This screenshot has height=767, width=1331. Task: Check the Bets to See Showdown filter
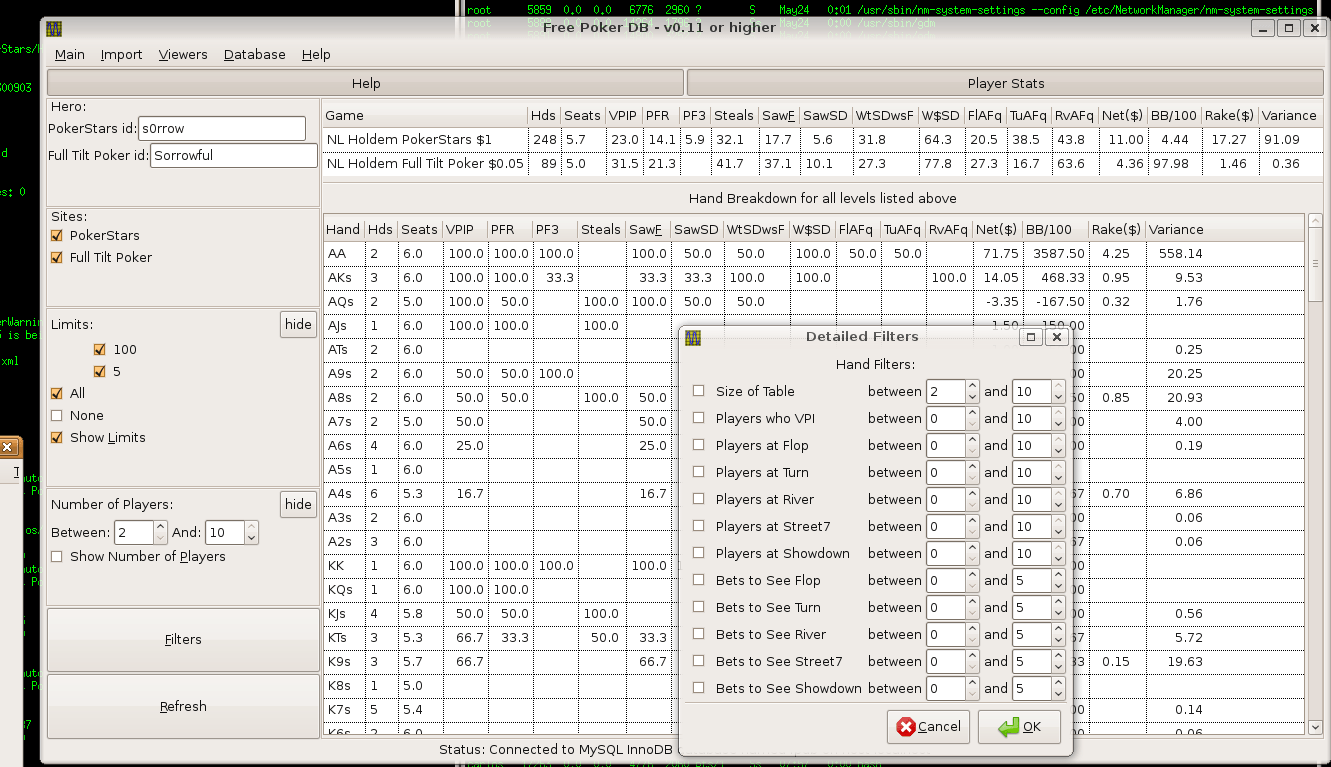click(x=698, y=688)
